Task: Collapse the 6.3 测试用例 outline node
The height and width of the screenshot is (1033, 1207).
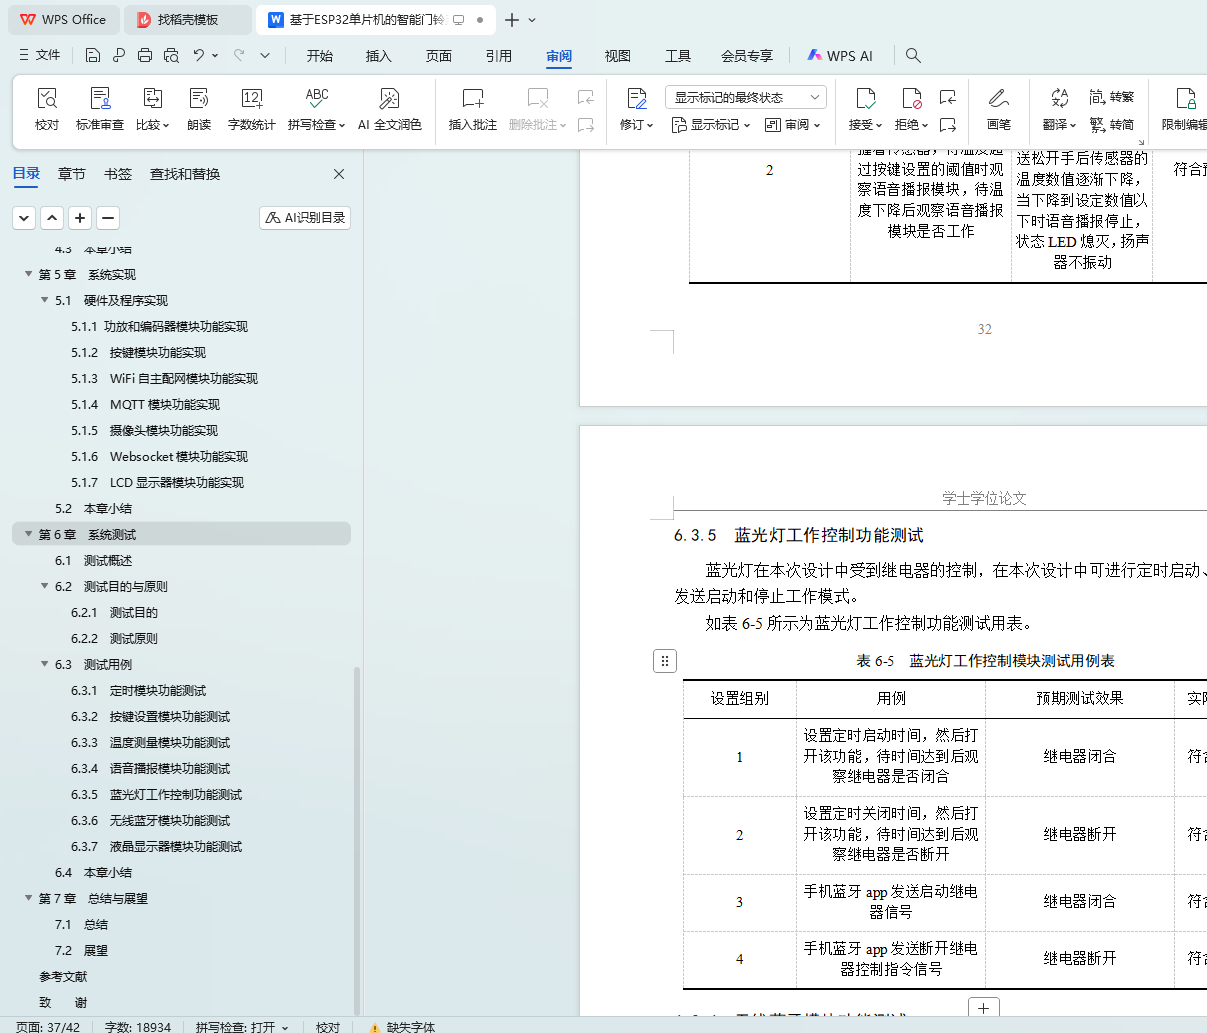Action: click(45, 663)
